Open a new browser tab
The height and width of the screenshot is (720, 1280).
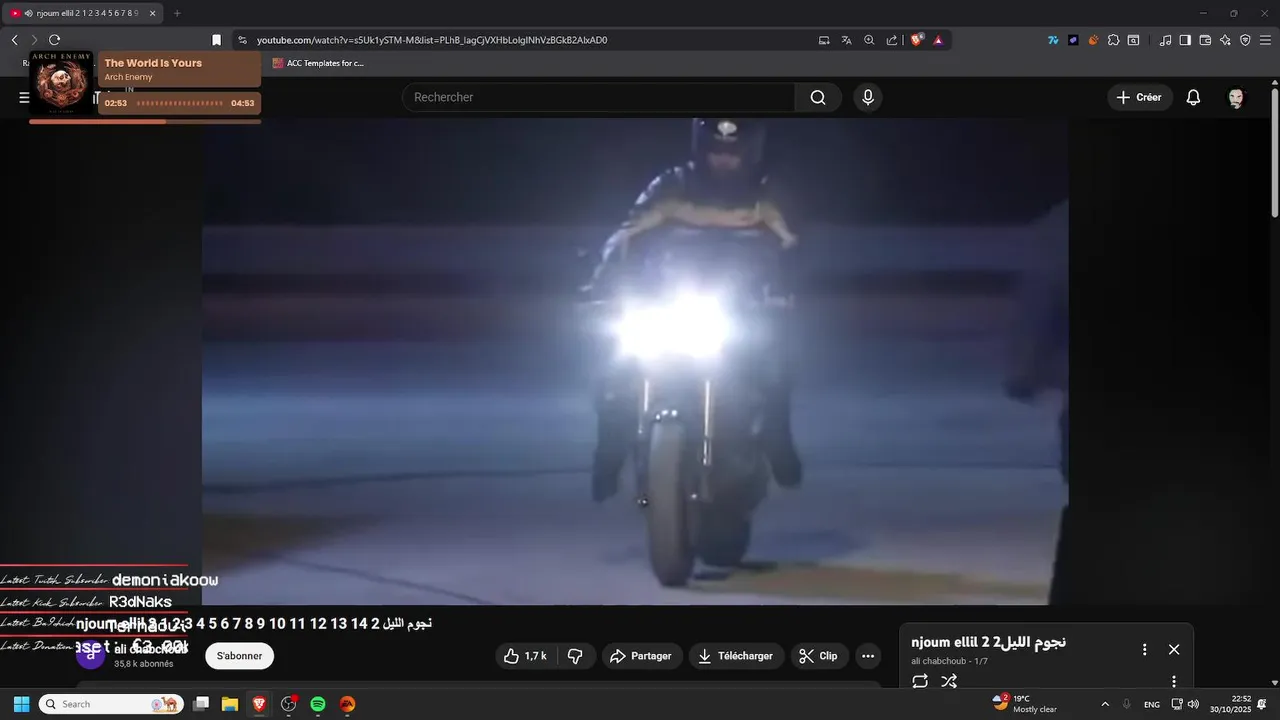point(177,13)
